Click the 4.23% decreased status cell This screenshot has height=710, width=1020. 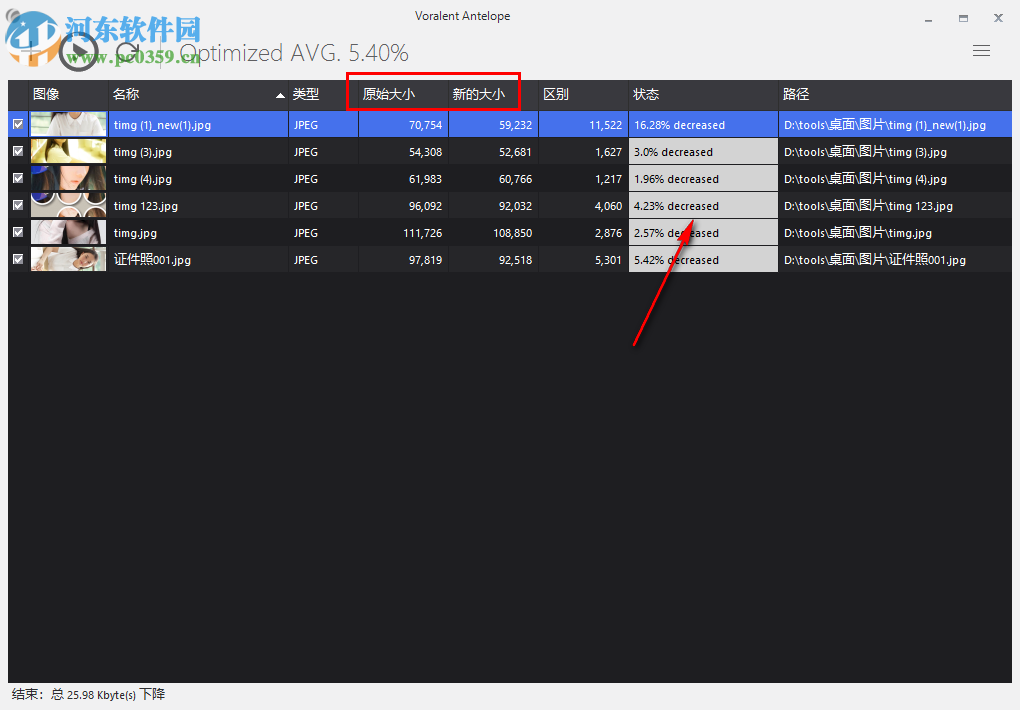coord(703,205)
